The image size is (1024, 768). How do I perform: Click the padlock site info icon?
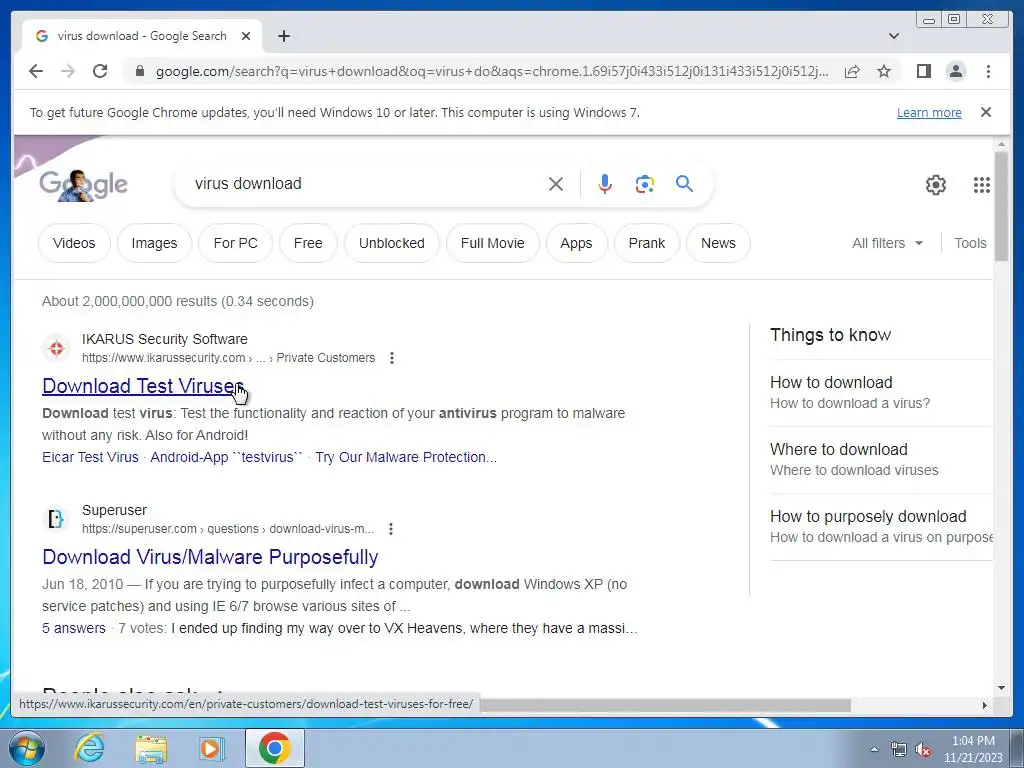tap(139, 71)
